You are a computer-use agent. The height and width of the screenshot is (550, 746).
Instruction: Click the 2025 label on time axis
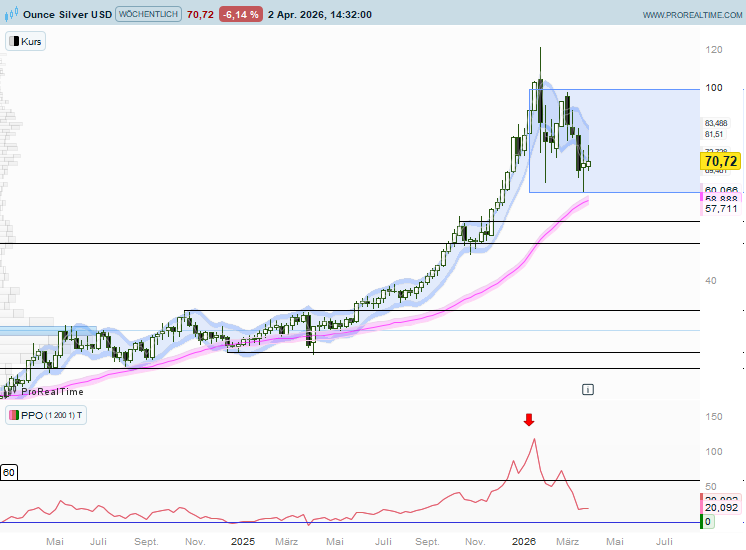tap(243, 541)
